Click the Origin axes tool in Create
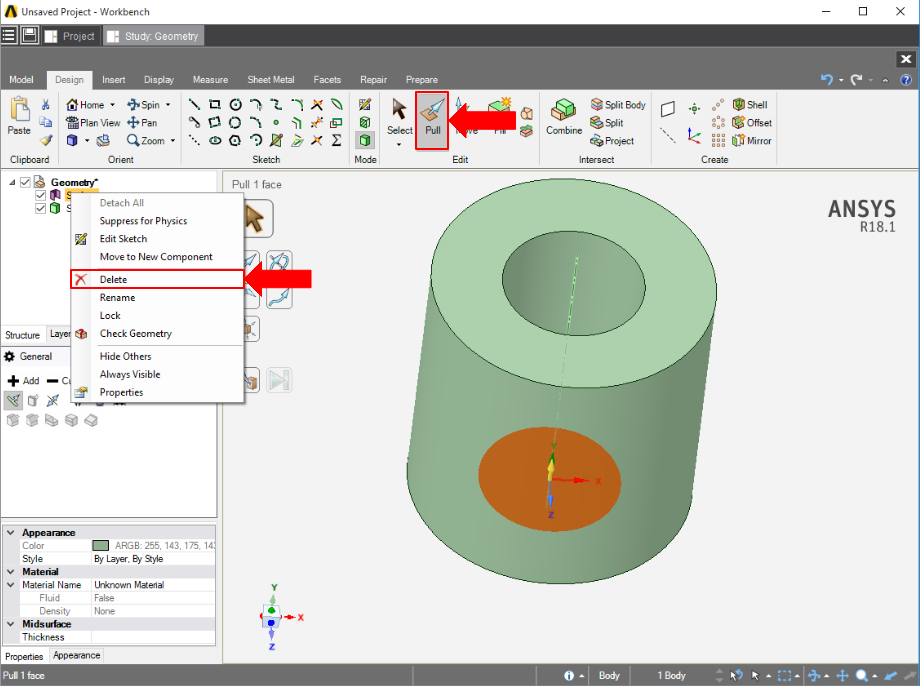This screenshot has width=920, height=686. click(x=694, y=136)
